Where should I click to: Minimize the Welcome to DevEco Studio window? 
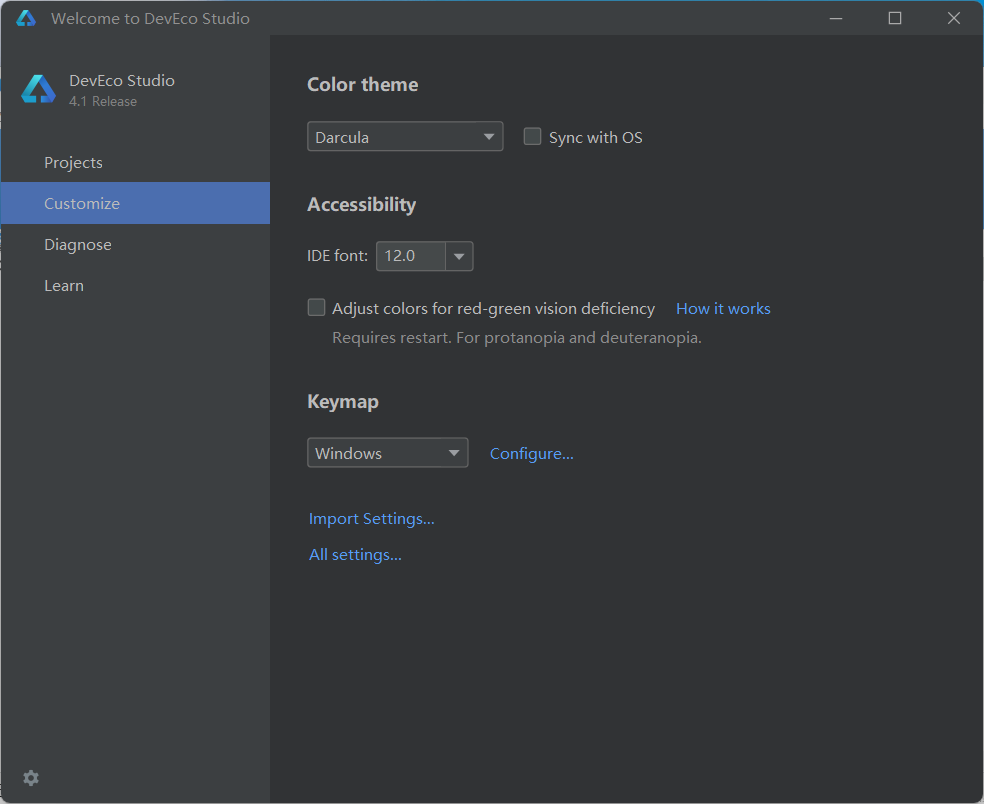836,17
